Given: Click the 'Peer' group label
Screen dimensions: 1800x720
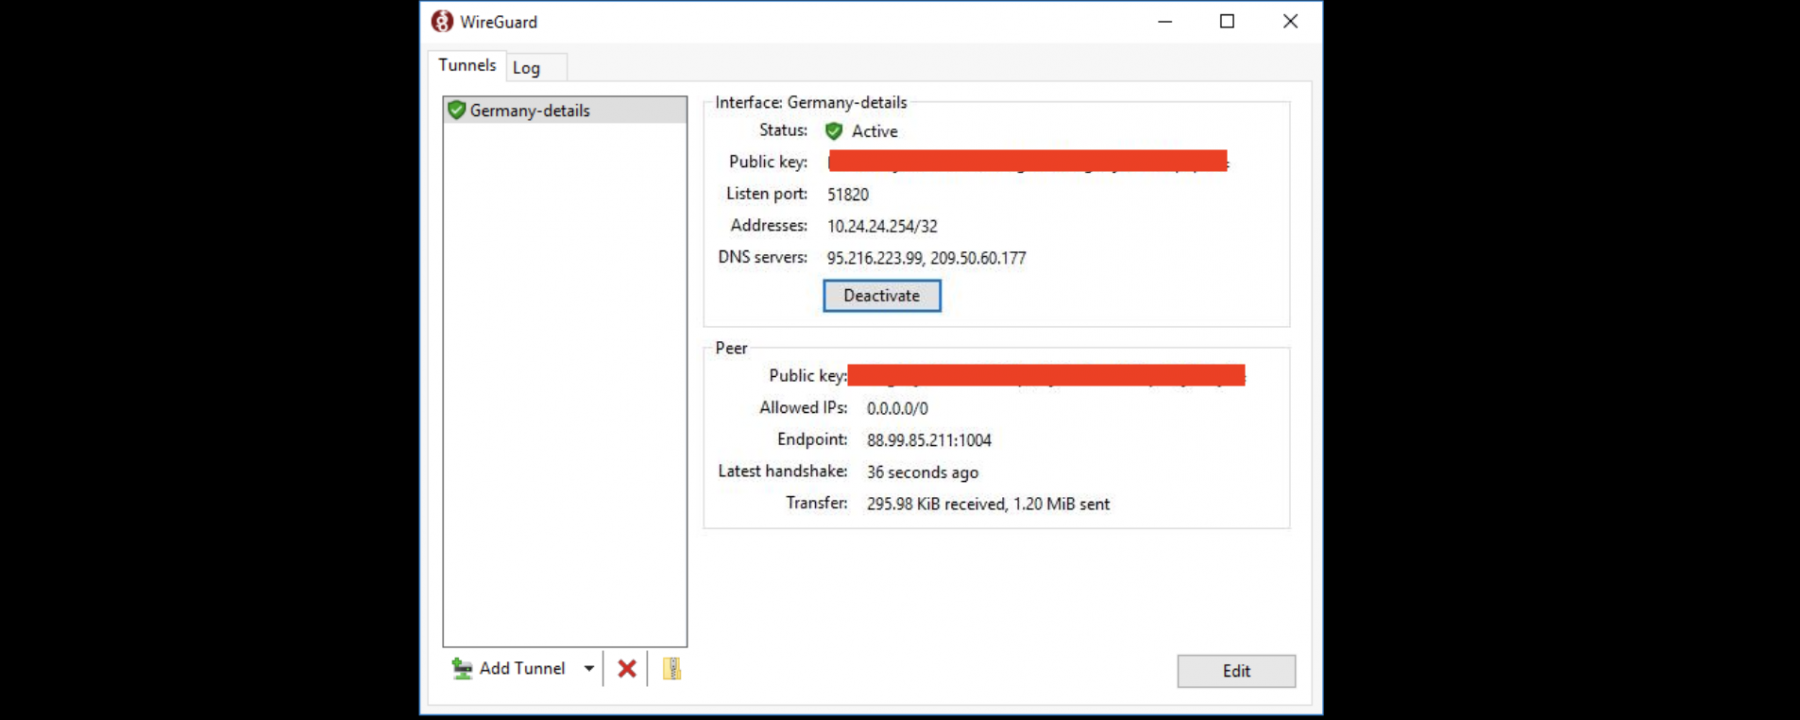Looking at the screenshot, I should (x=731, y=348).
